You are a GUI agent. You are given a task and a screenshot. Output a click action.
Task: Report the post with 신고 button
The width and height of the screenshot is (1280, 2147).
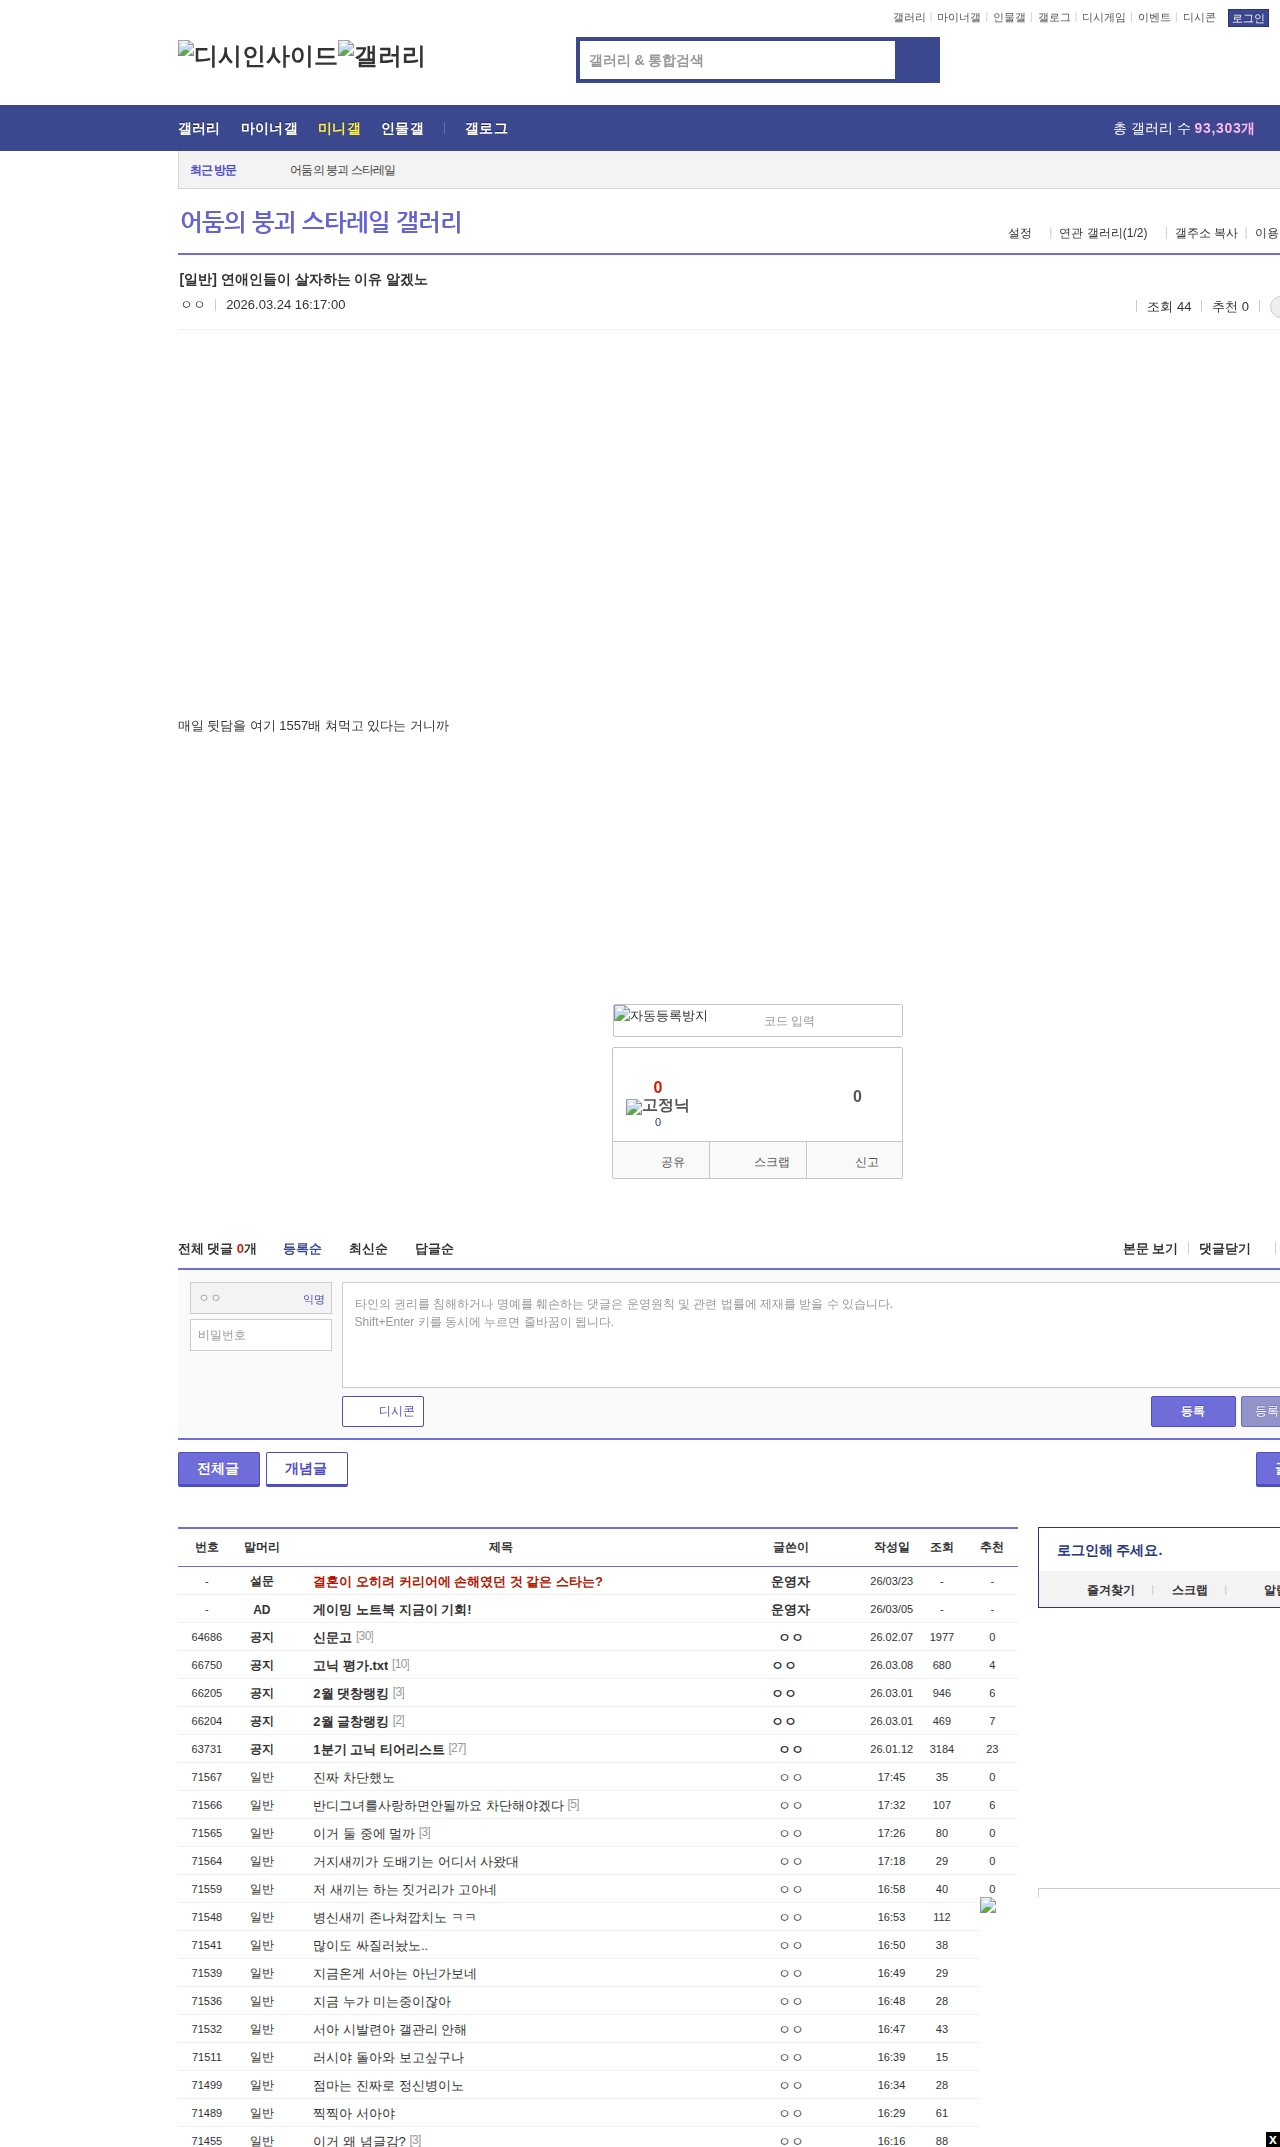click(855, 1162)
